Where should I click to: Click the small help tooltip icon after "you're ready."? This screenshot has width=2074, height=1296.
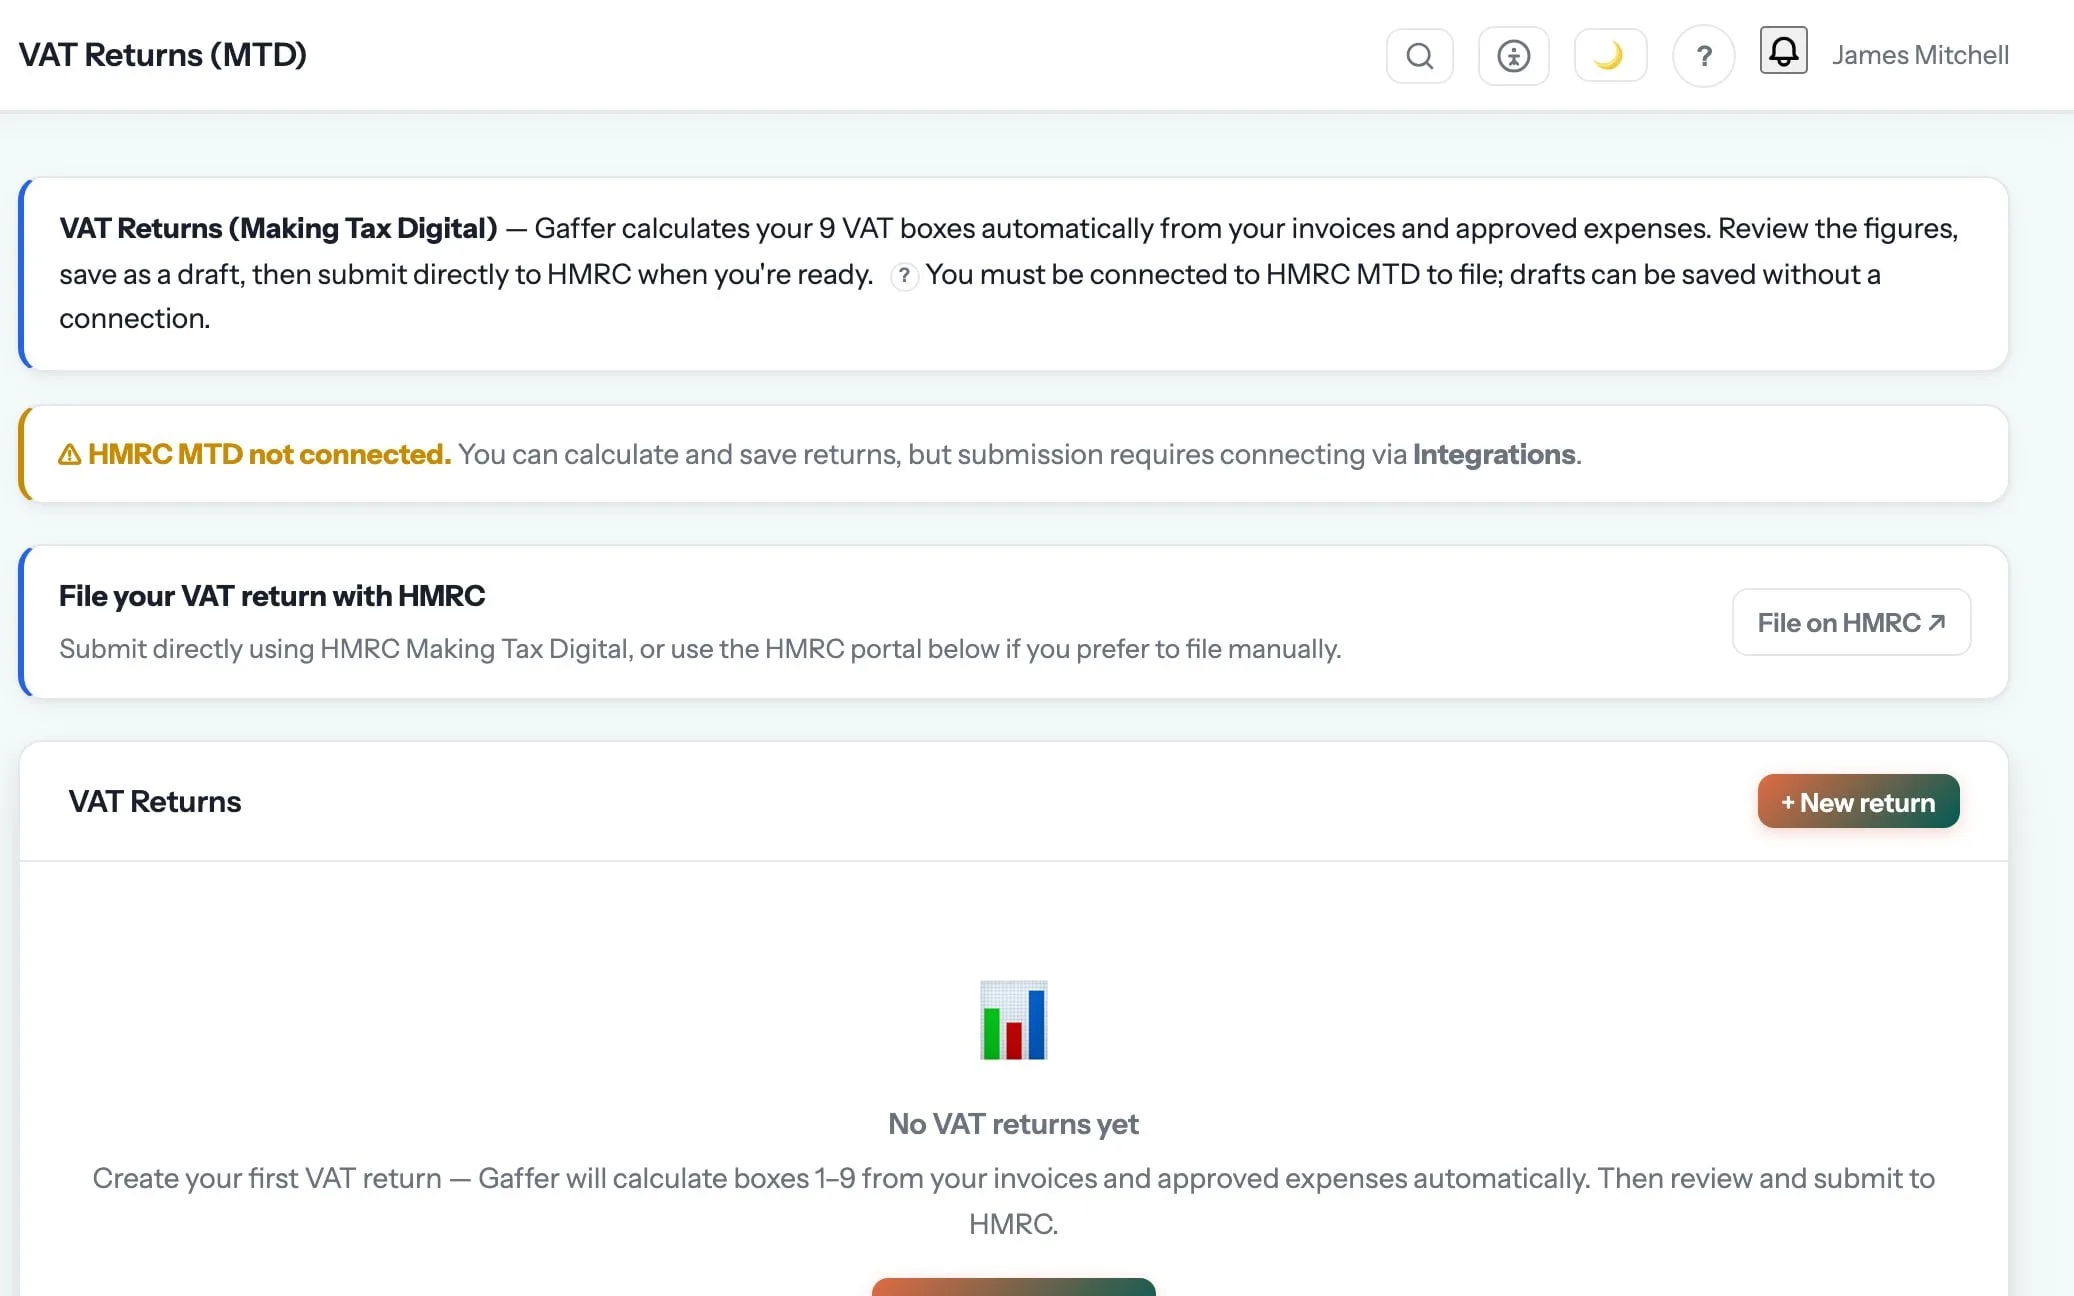[903, 275]
